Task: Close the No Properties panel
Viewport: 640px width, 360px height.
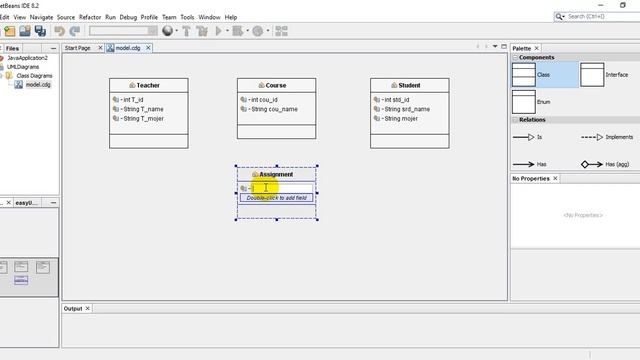Action: pyautogui.click(x=555, y=178)
